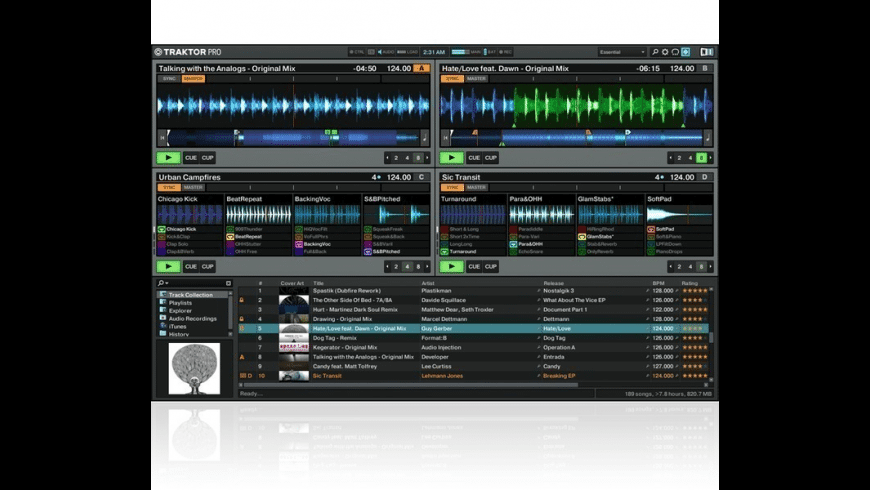This screenshot has height=490, width=870.
Task: Toggle SYNC on Deck D Sic Transit
Action: 453,188
